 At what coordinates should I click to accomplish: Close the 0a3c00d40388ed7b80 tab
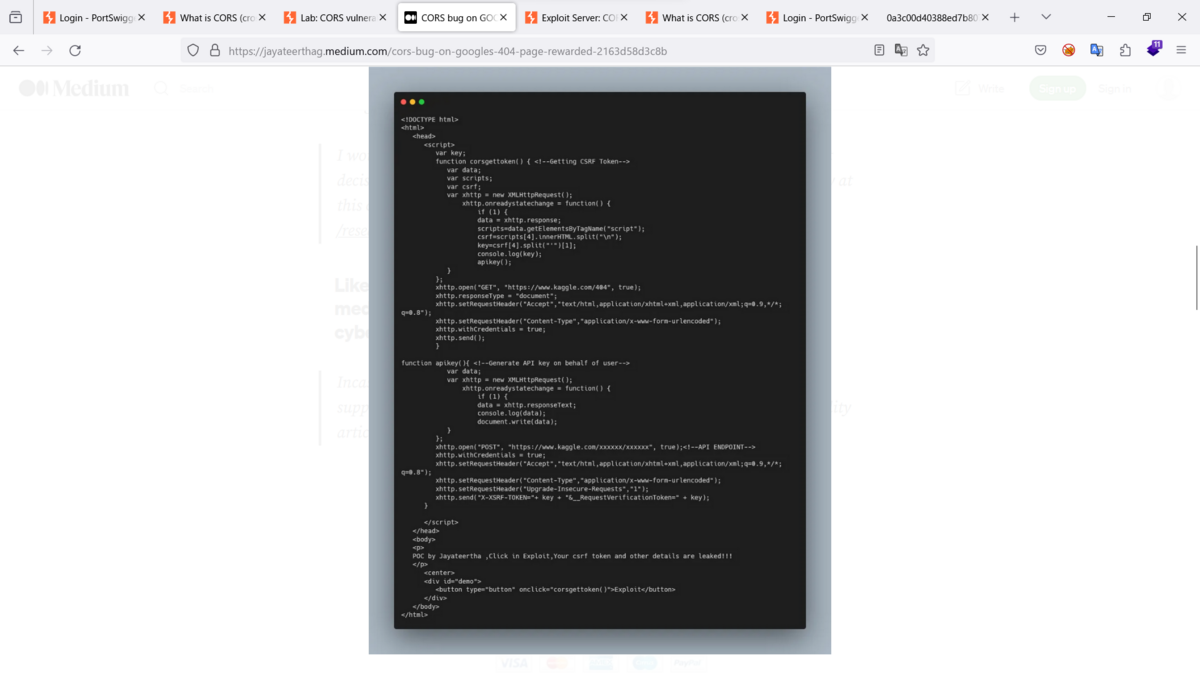tap(986, 17)
